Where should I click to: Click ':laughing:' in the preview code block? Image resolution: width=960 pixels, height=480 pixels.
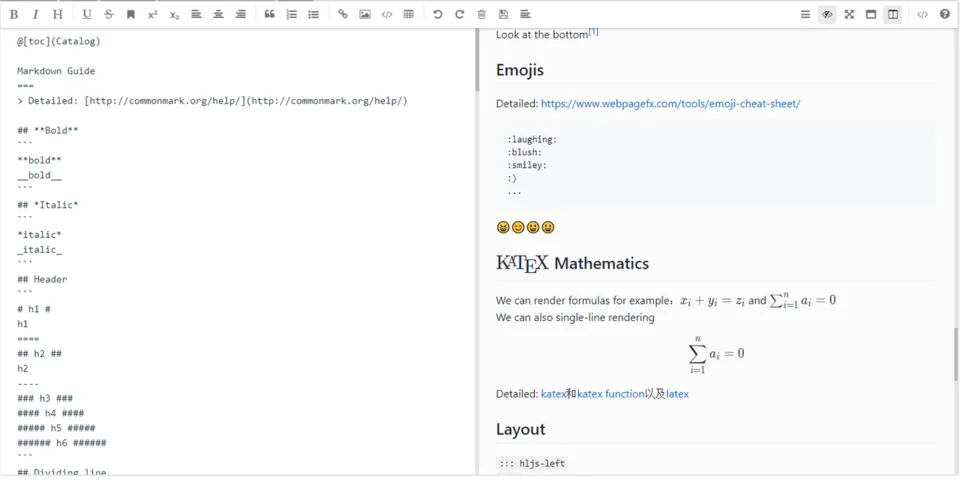coord(532,140)
